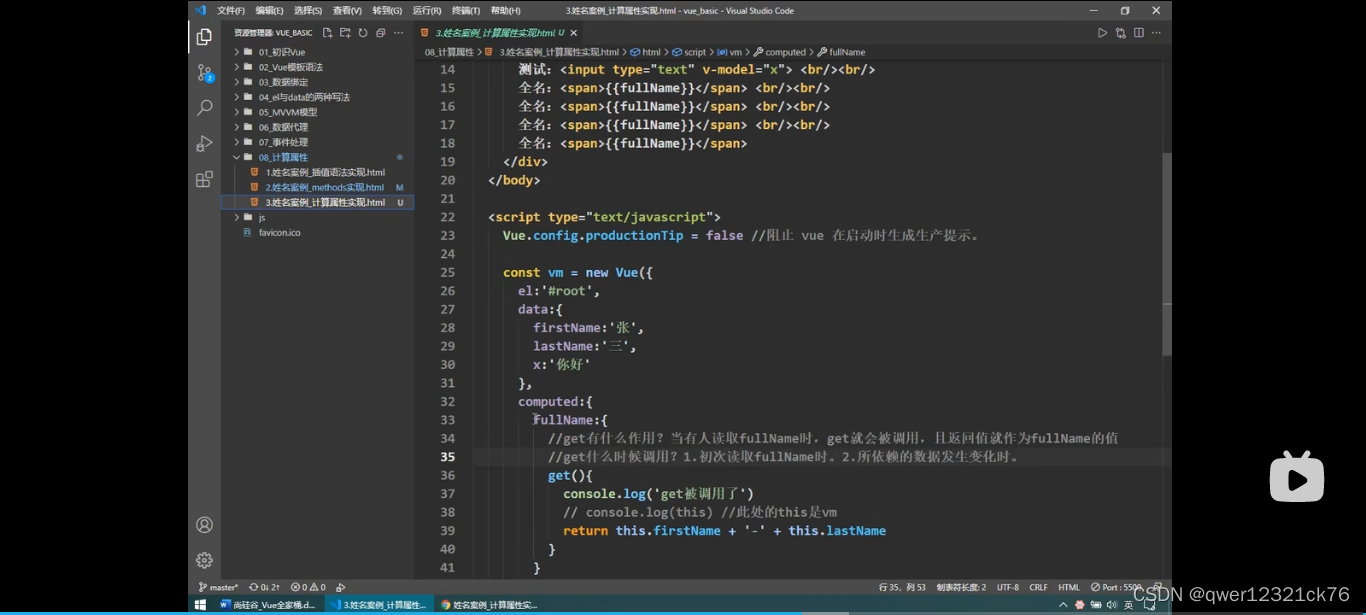The height and width of the screenshot is (615, 1366).
Task: Switch to the Chrome 姓名案例 taskbar item
Action: 489,605
